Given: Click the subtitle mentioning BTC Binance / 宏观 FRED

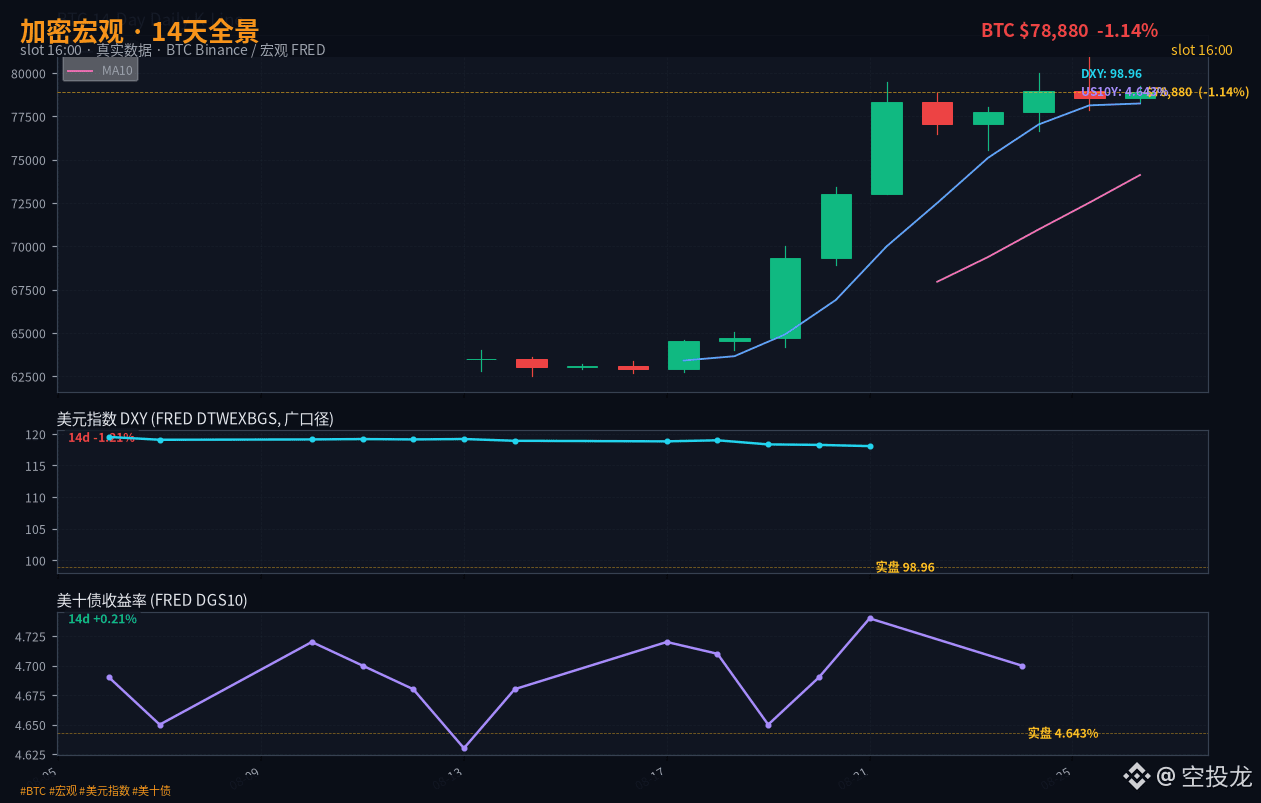Looking at the screenshot, I should 172,50.
